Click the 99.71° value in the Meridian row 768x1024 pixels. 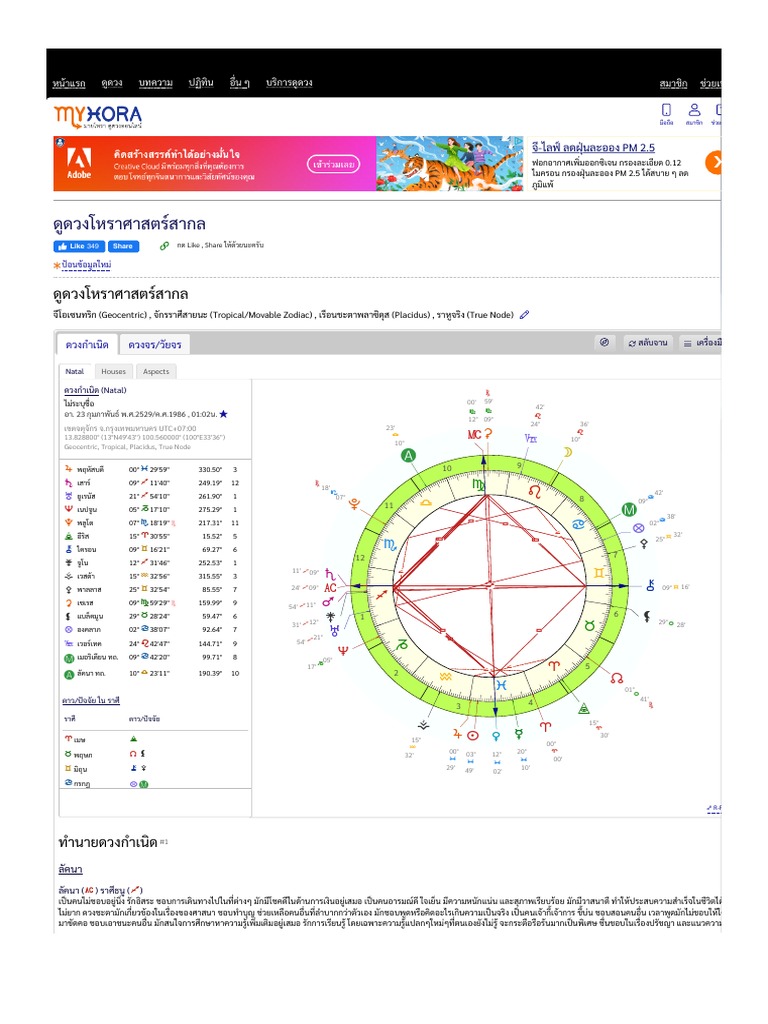212,657
